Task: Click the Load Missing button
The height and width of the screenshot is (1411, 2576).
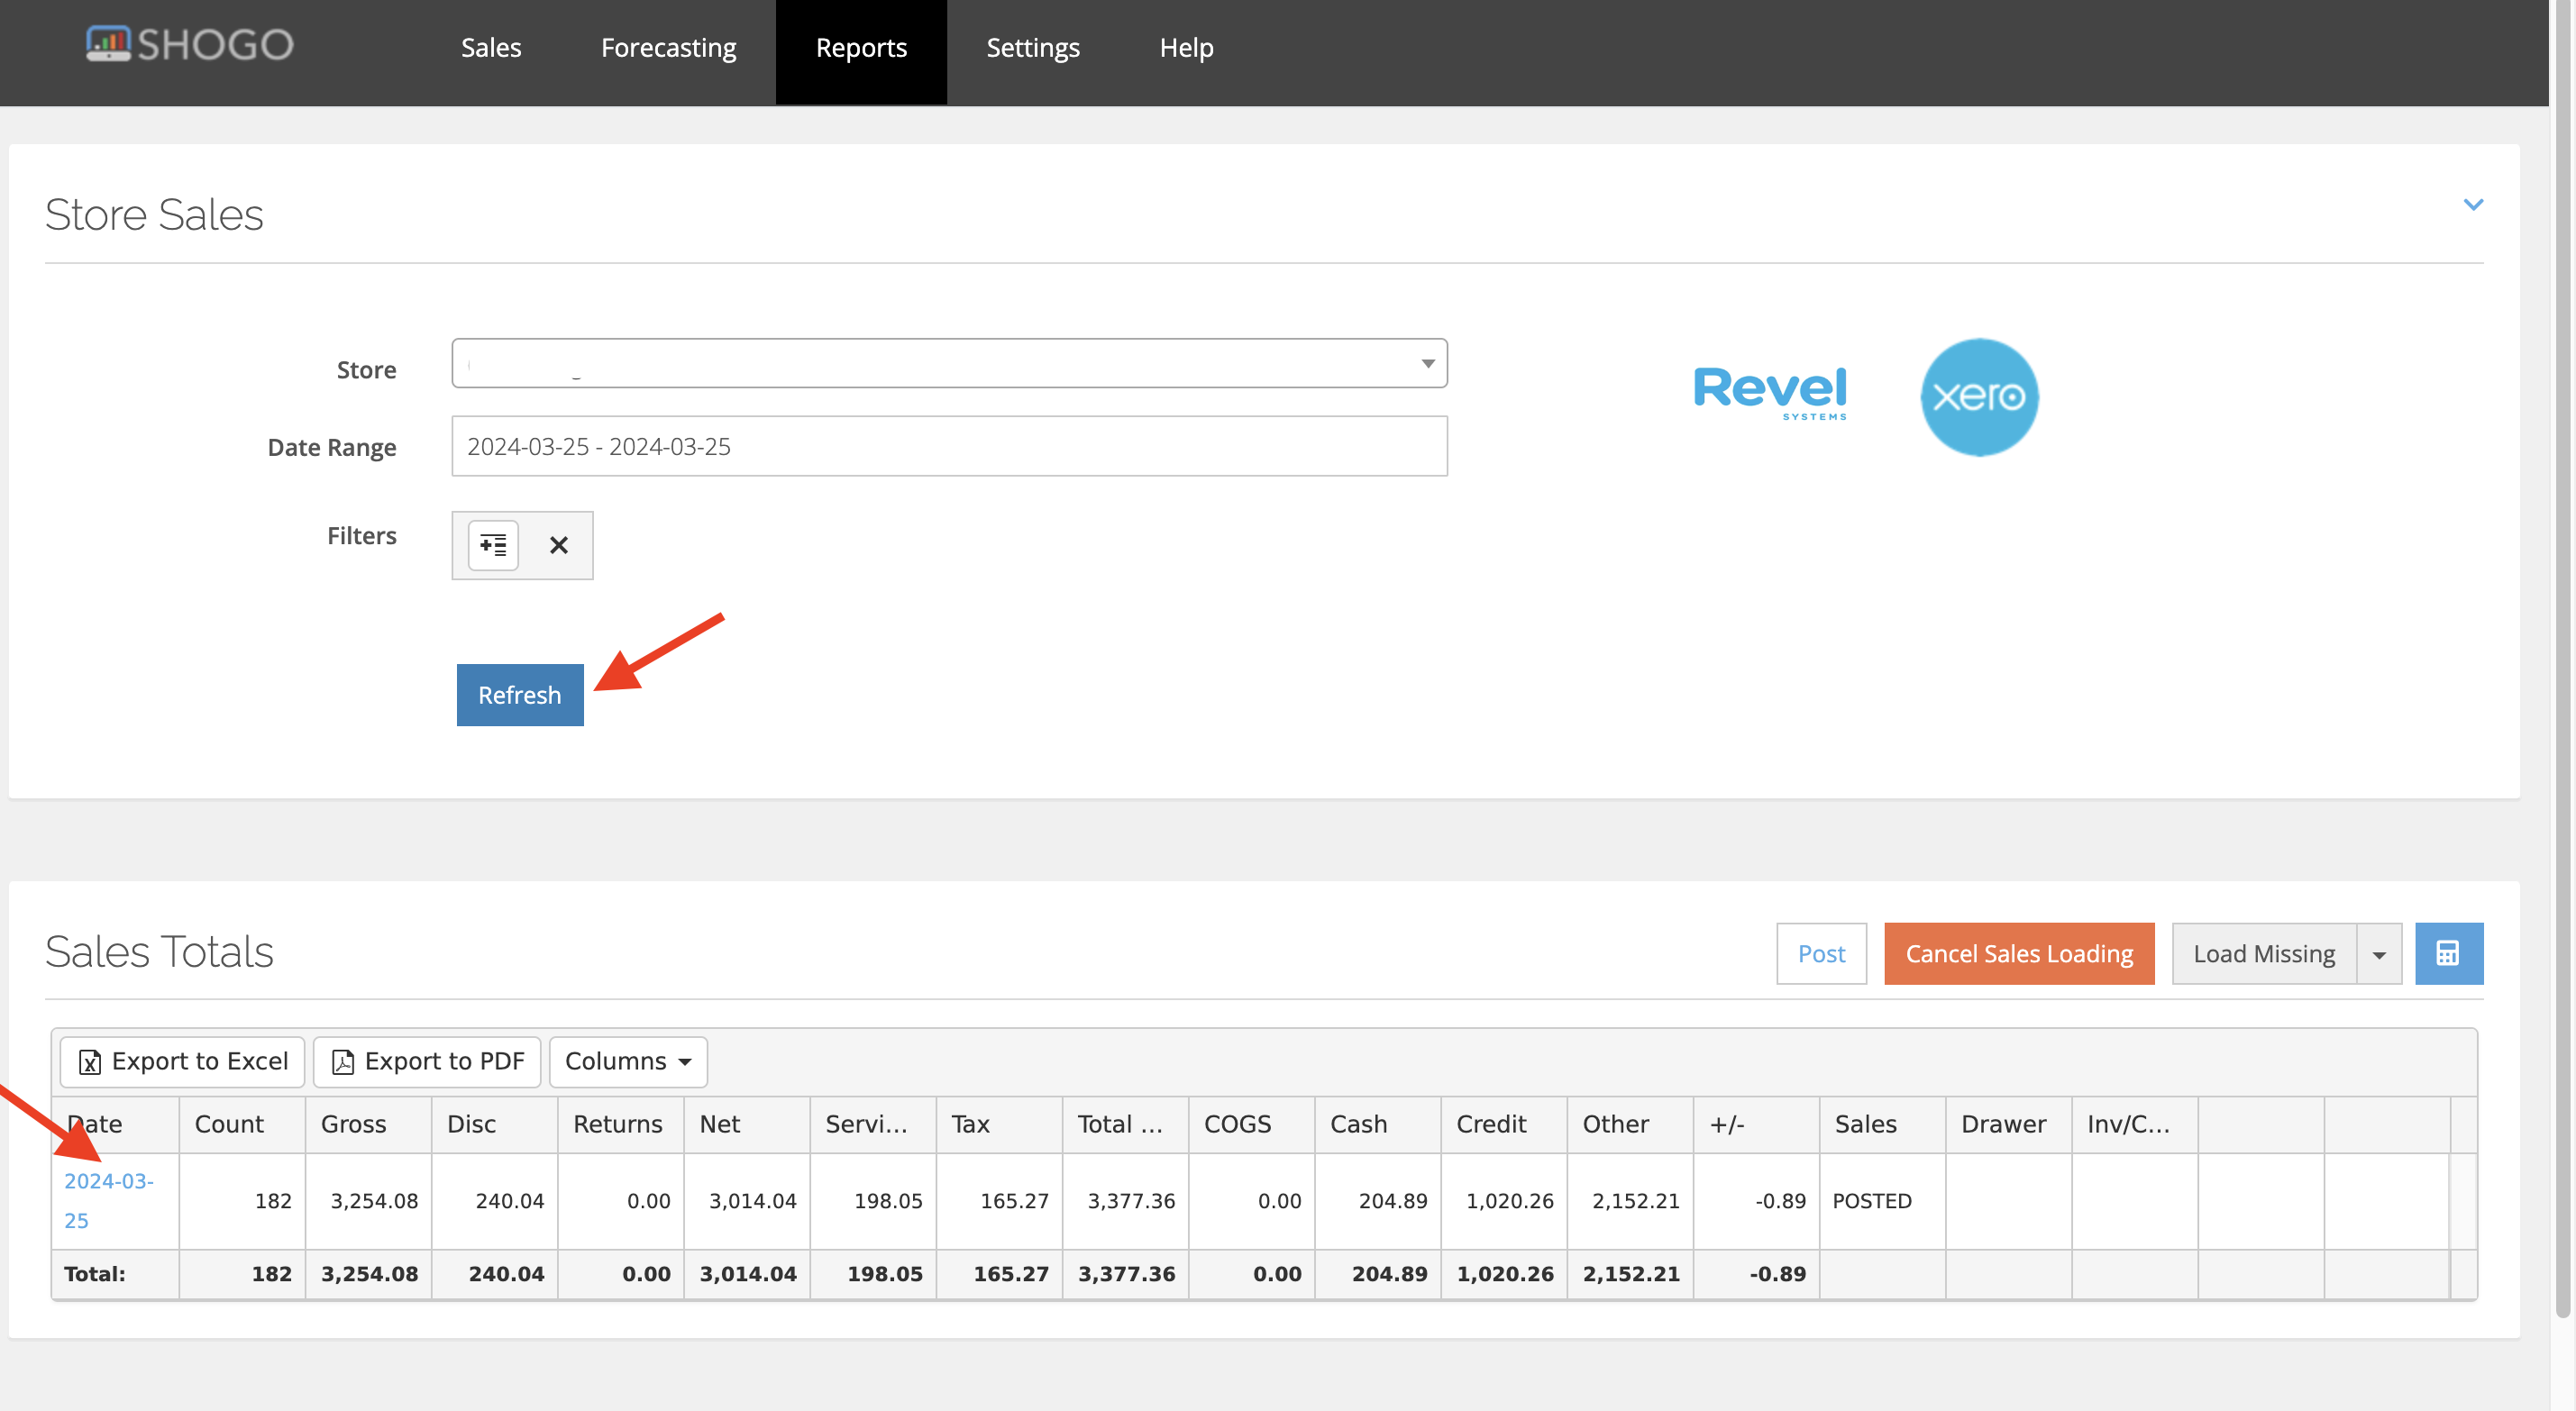Action: coord(2264,954)
